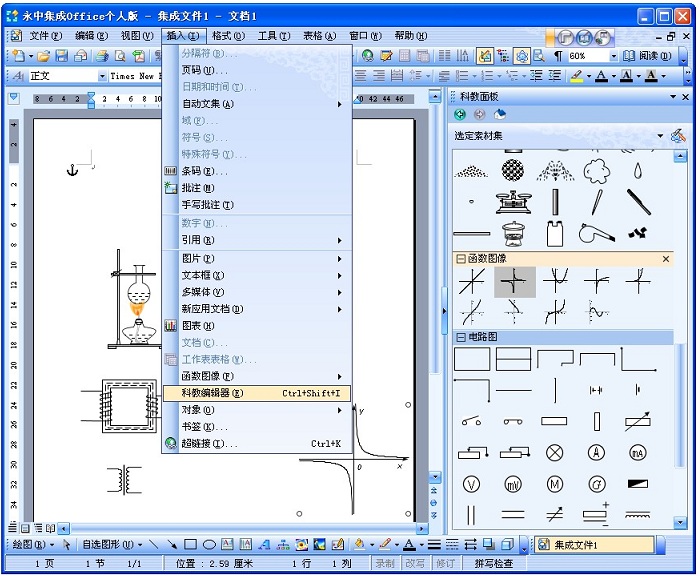Click the 集成文件1 taskbar button
Viewport: 700px width, 576px height.
594,545
